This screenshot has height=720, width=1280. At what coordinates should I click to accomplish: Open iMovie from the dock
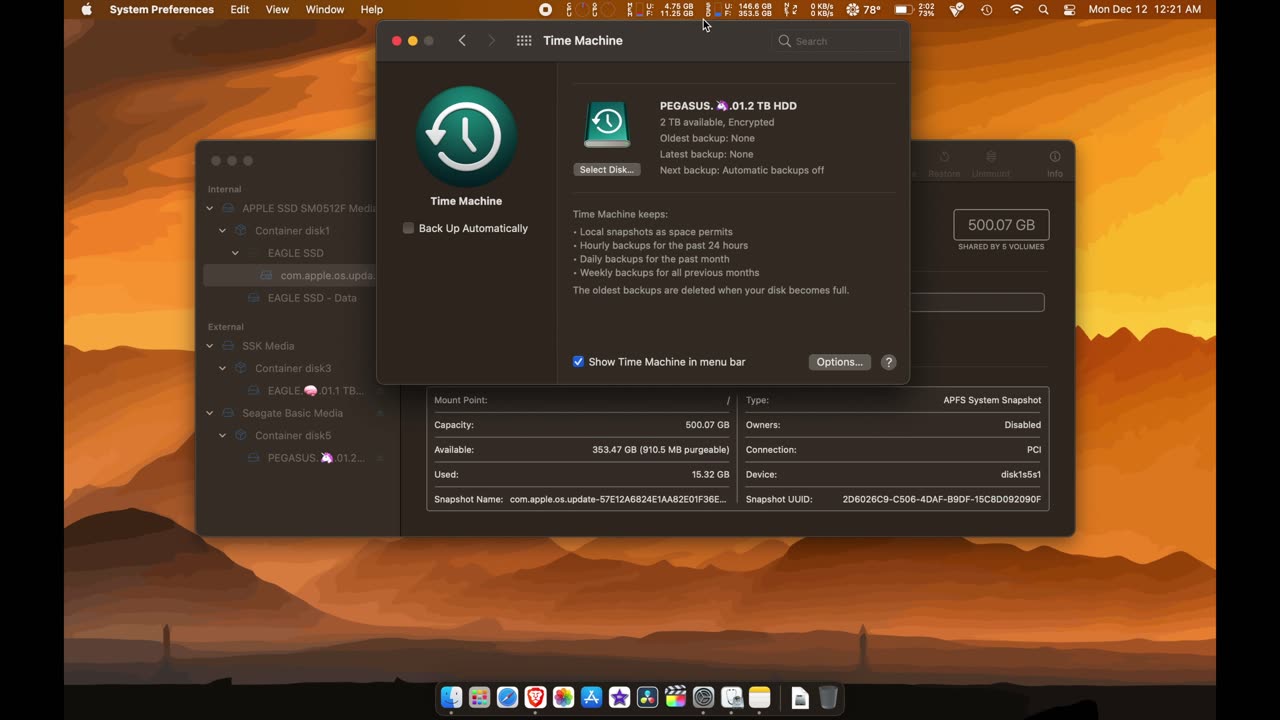pos(620,698)
